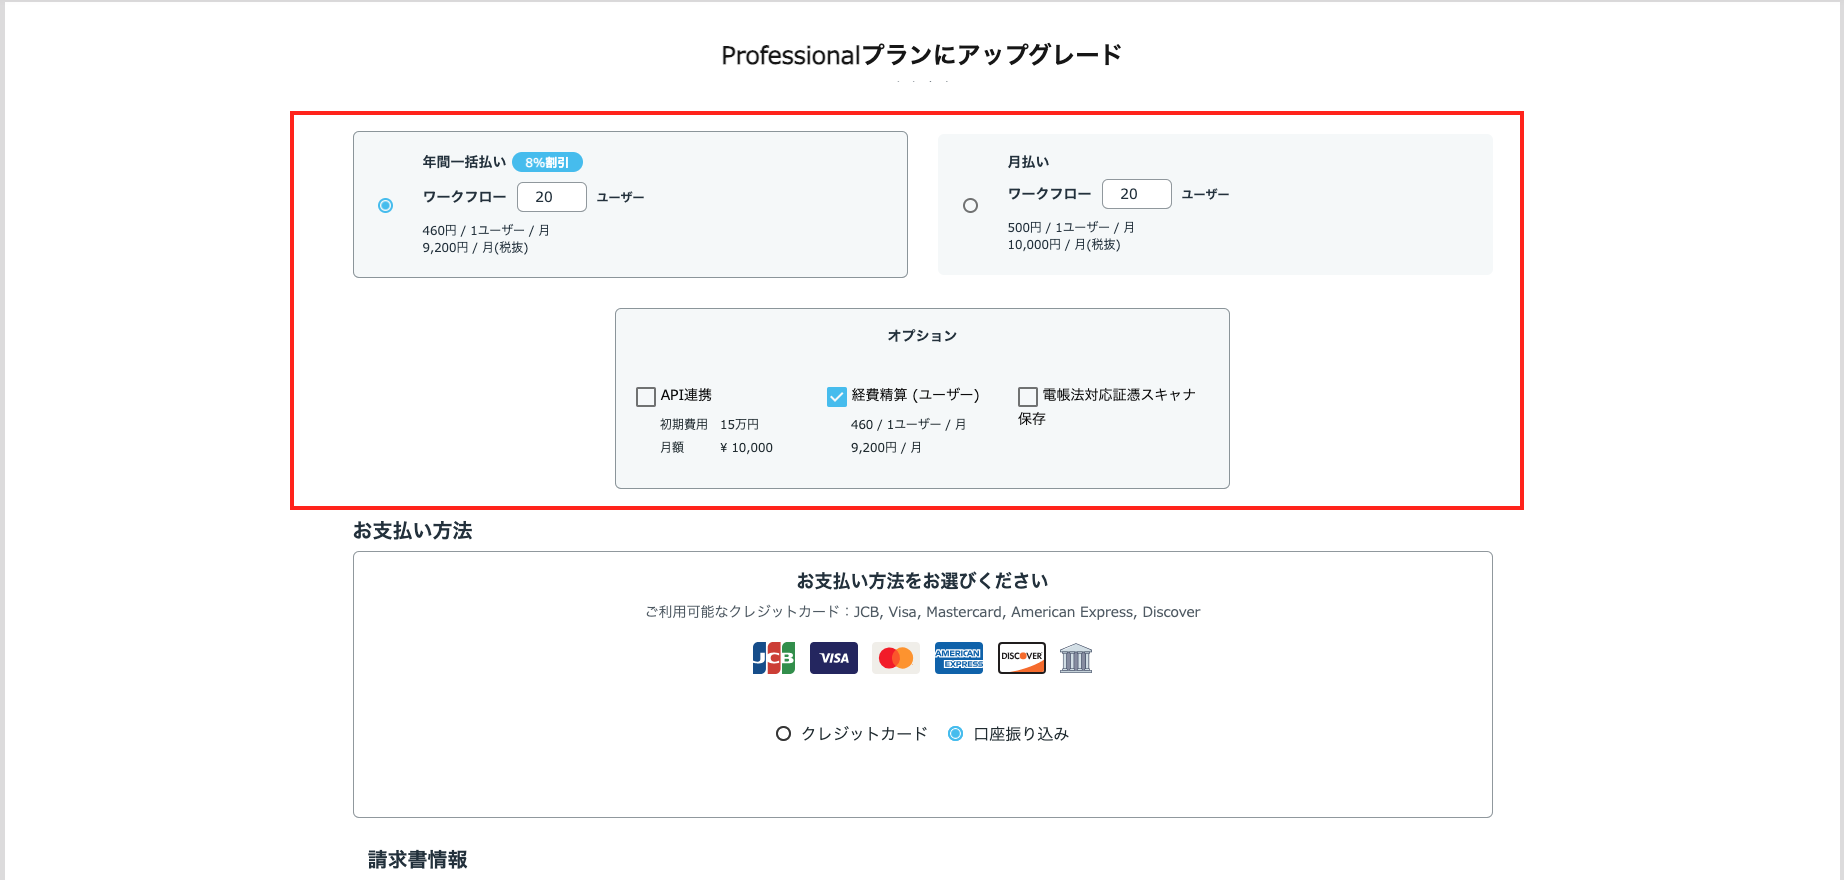Click the オプション section heading

[x=922, y=336]
